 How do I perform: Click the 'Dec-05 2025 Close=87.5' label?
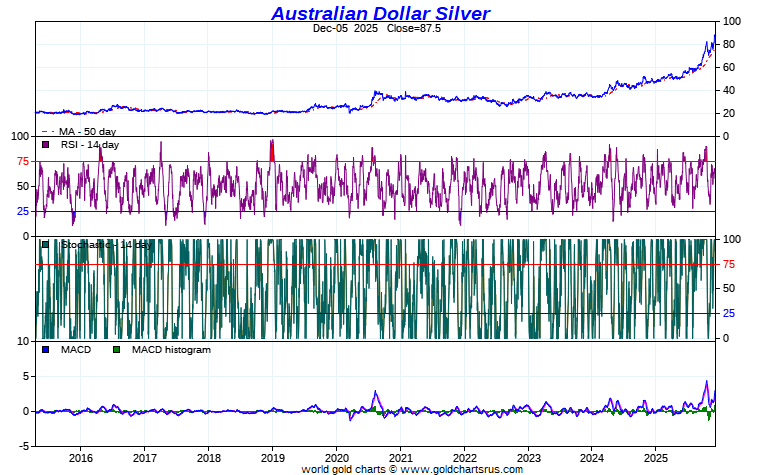[377, 29]
